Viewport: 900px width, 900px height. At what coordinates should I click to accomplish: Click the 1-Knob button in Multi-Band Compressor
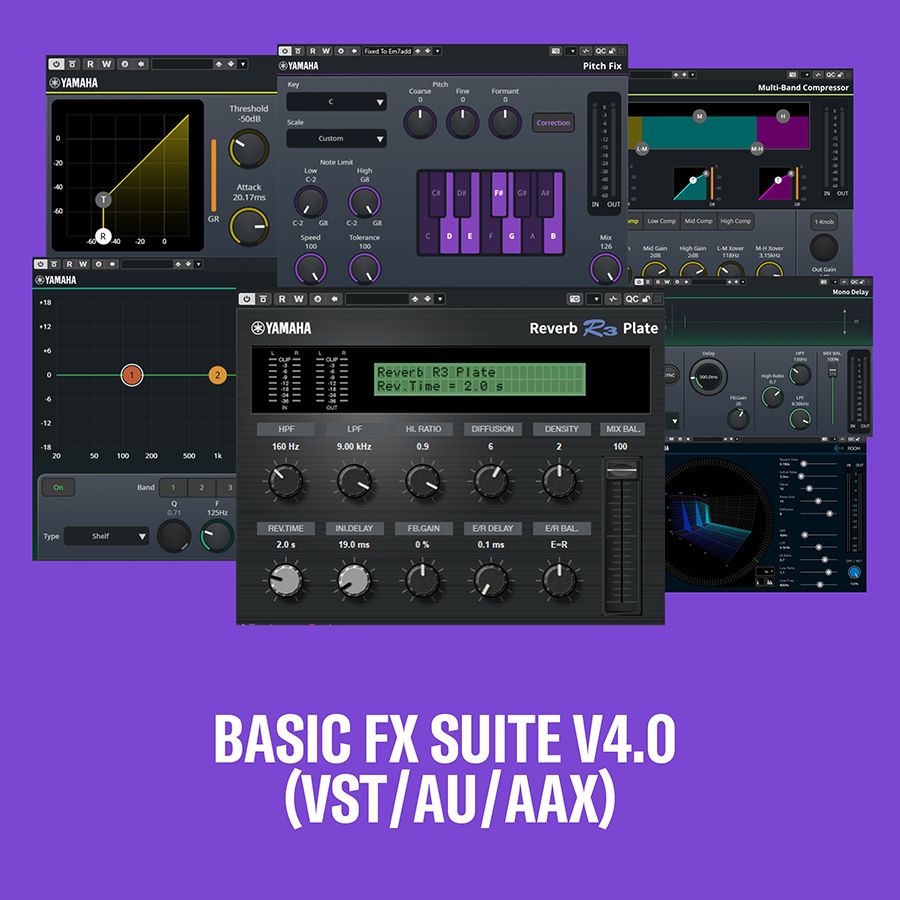[x=824, y=222]
